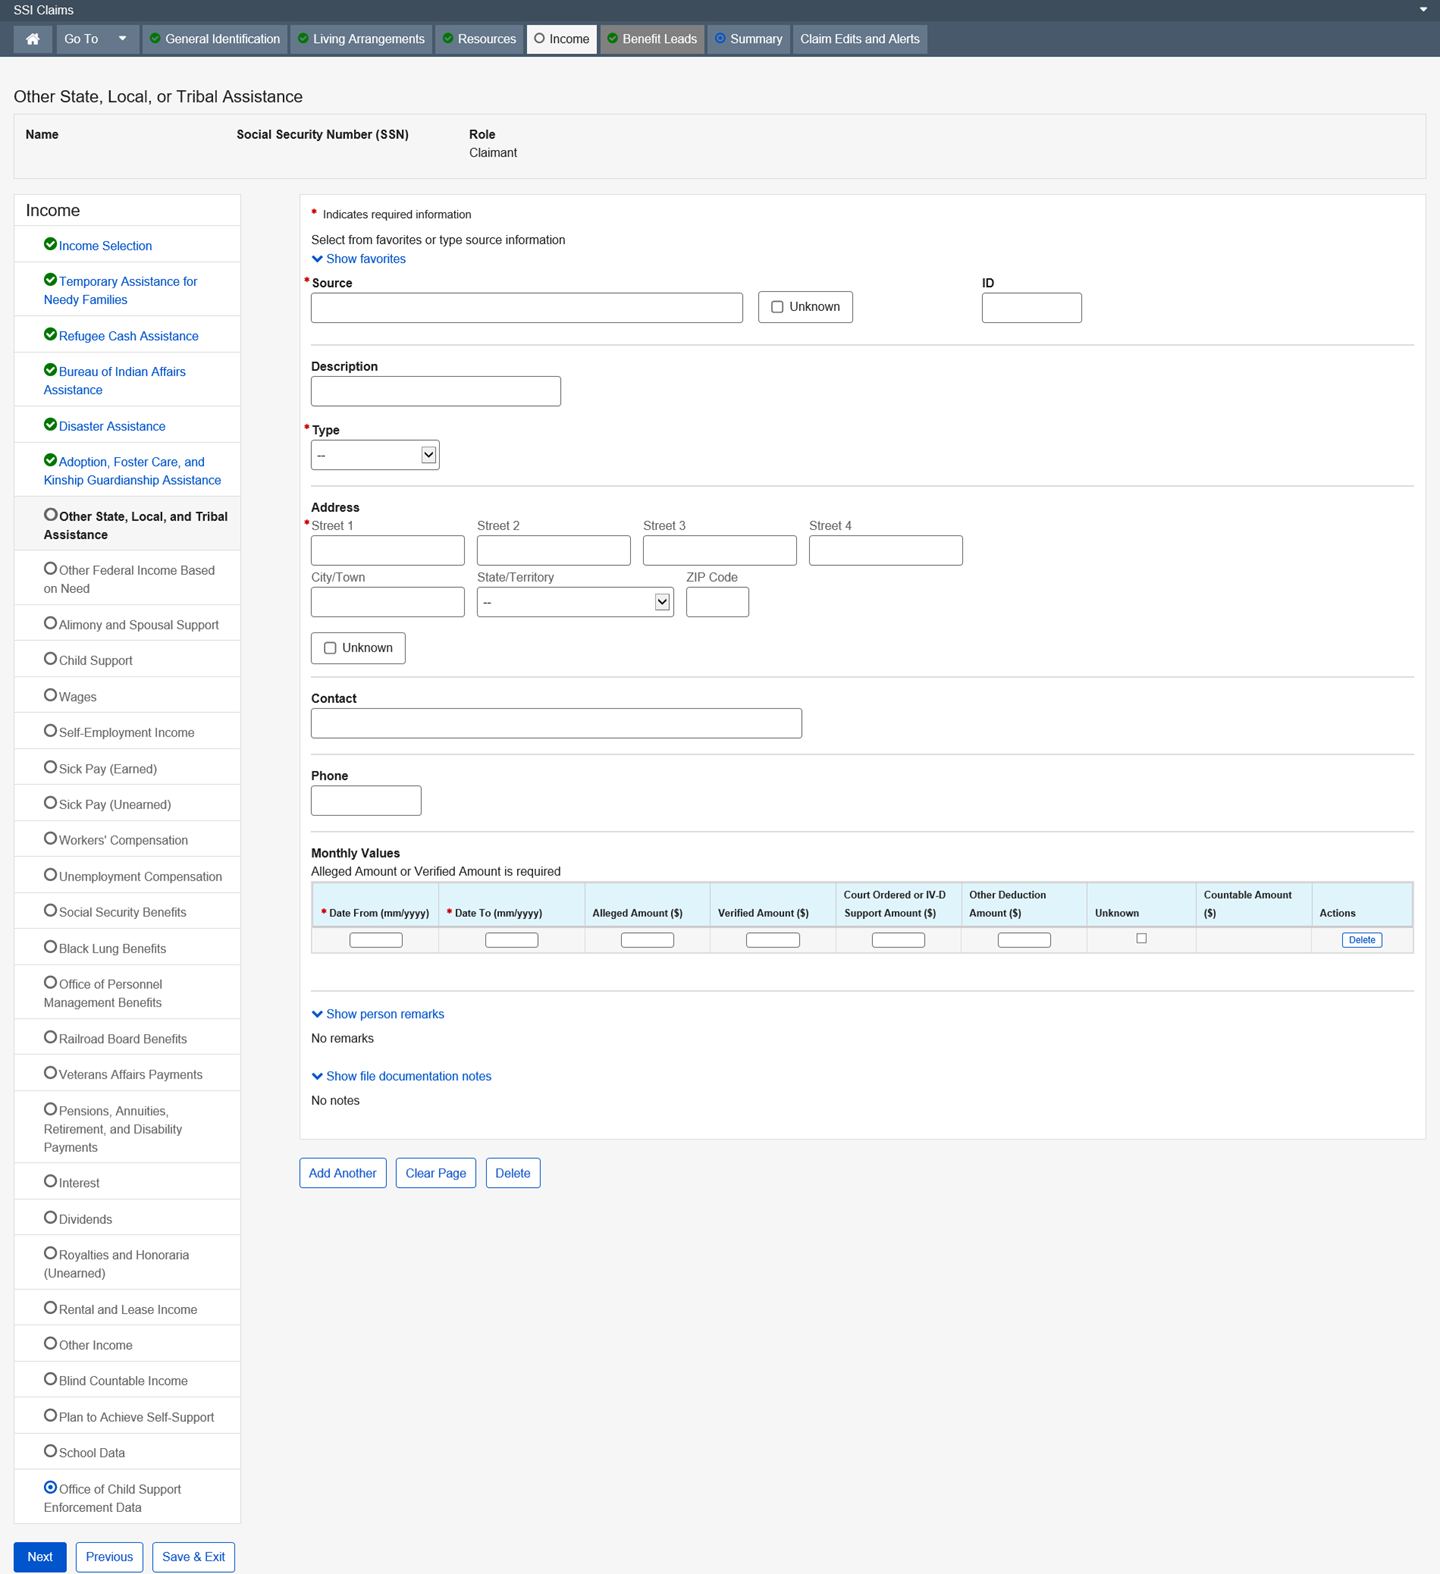Viewport: 1440px width, 1574px height.
Task: Open the Claim Edits and Alerts tab
Action: point(859,39)
